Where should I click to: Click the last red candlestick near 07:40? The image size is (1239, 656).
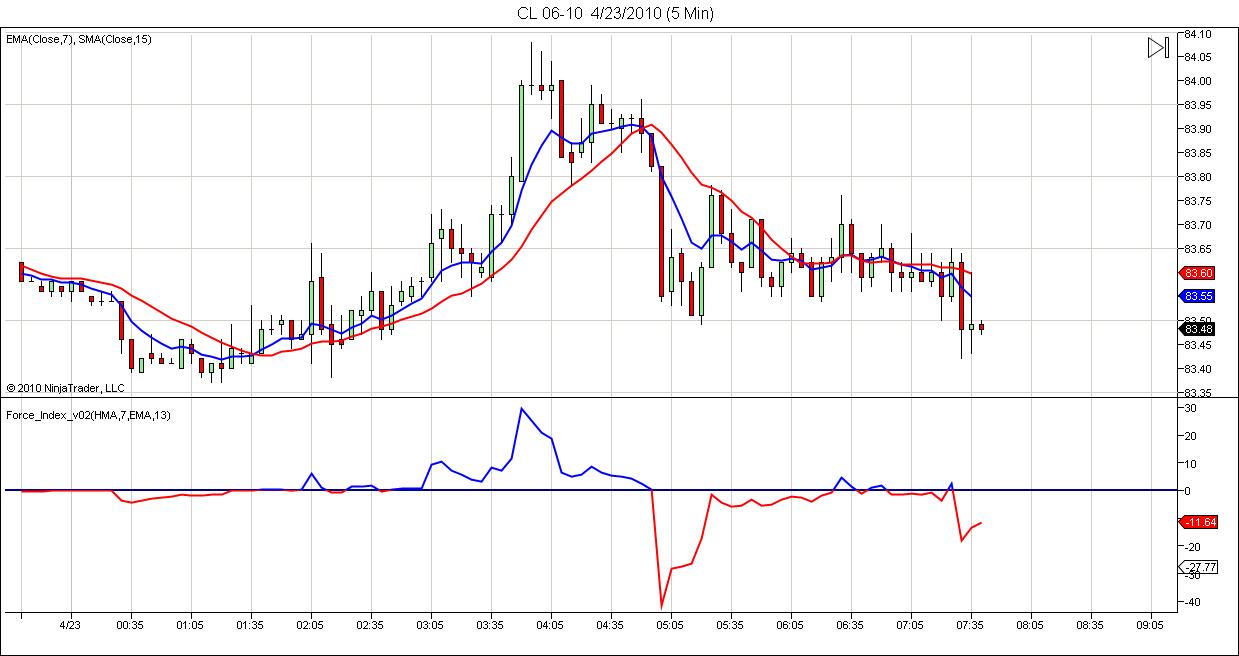[x=981, y=327]
